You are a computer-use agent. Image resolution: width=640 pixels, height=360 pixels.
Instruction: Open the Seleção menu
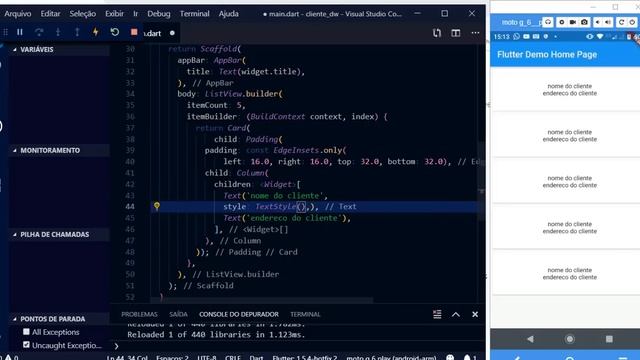click(82, 13)
